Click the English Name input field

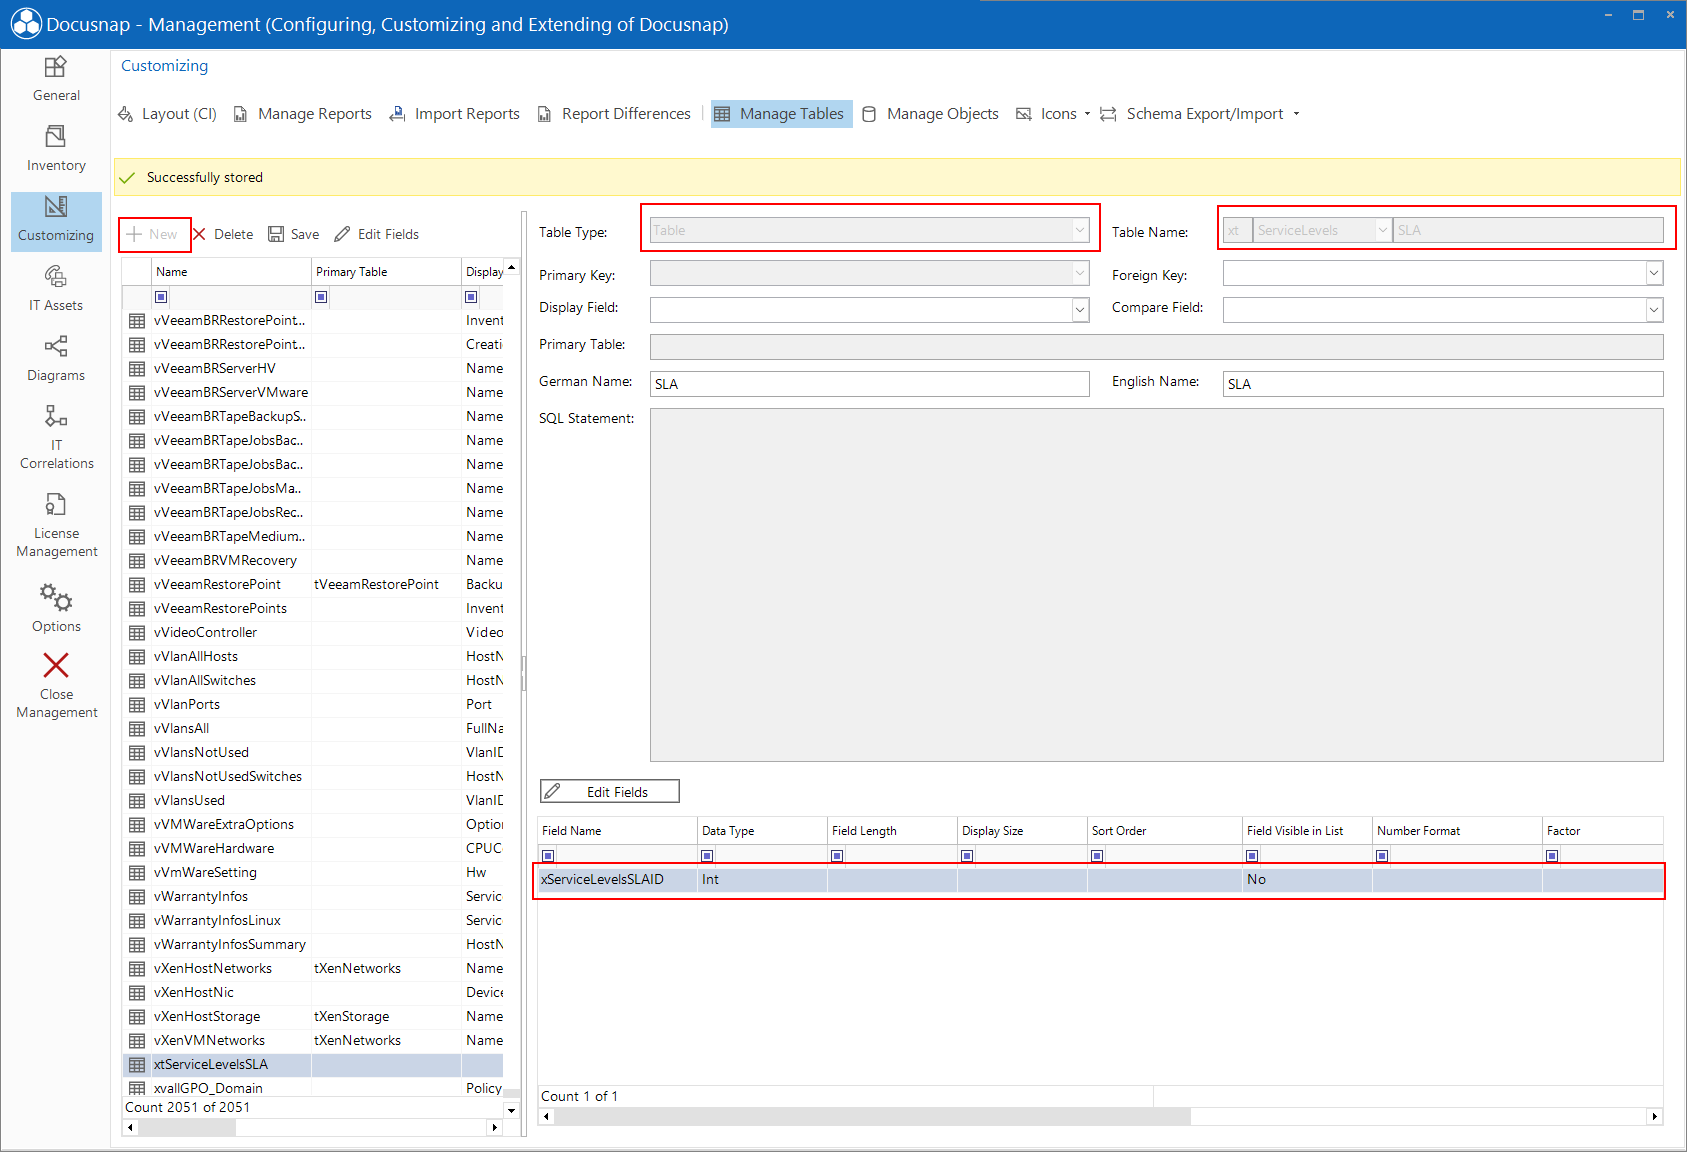pyautogui.click(x=1442, y=384)
